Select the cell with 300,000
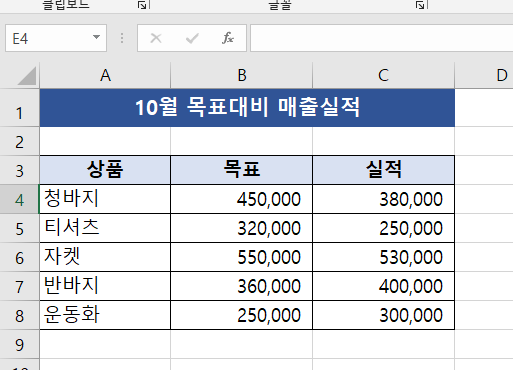513x370 pixels. coord(383,315)
